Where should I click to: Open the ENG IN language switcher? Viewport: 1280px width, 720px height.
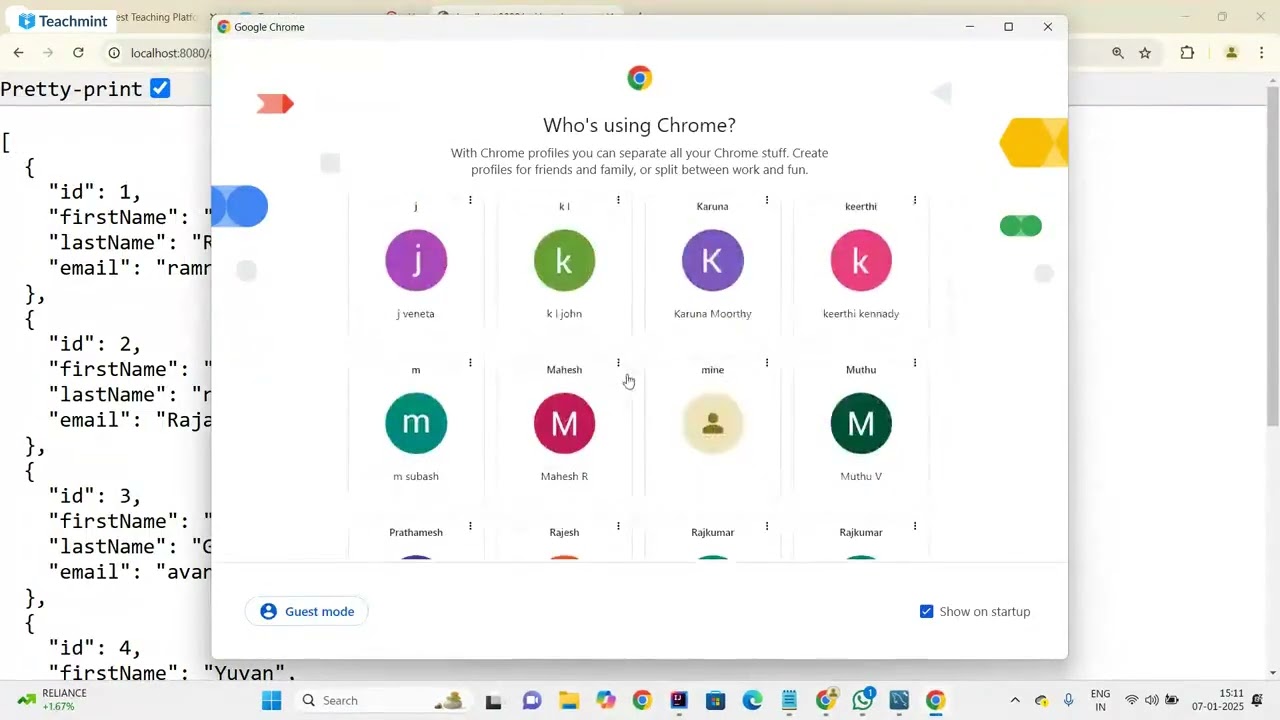(1100, 700)
